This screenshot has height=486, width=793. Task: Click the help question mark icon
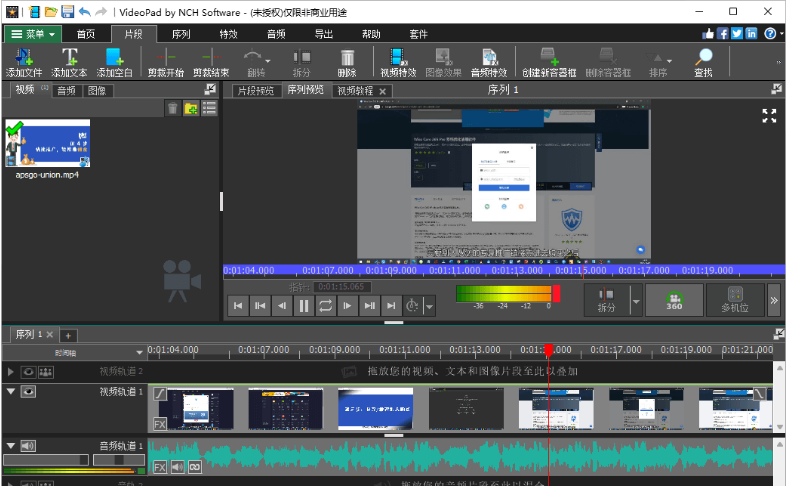click(770, 33)
